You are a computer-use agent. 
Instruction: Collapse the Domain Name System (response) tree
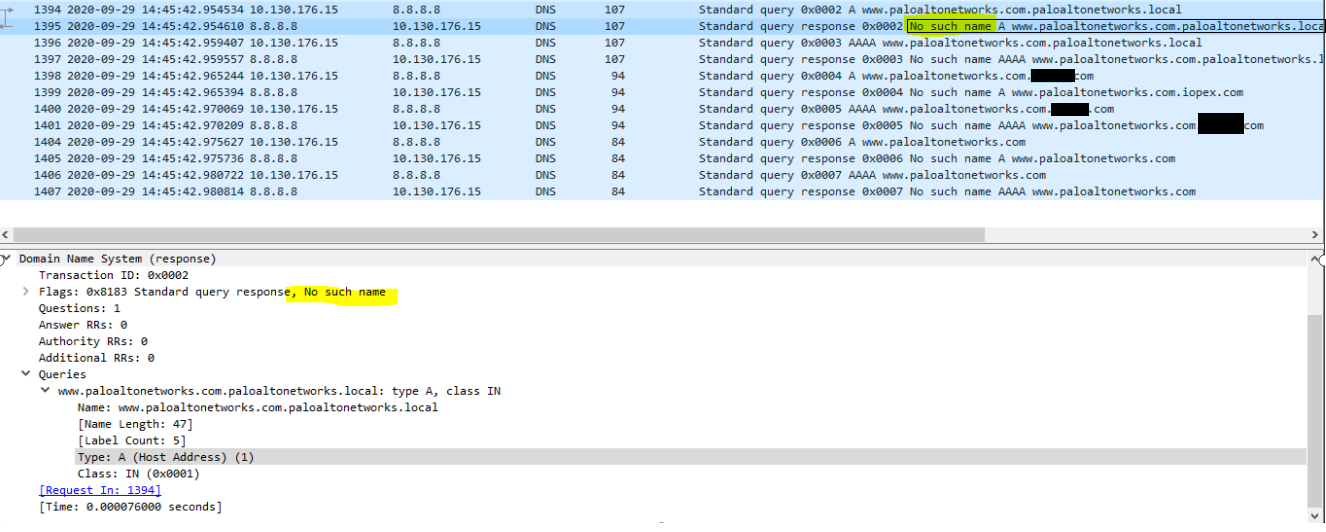[x=7, y=259]
